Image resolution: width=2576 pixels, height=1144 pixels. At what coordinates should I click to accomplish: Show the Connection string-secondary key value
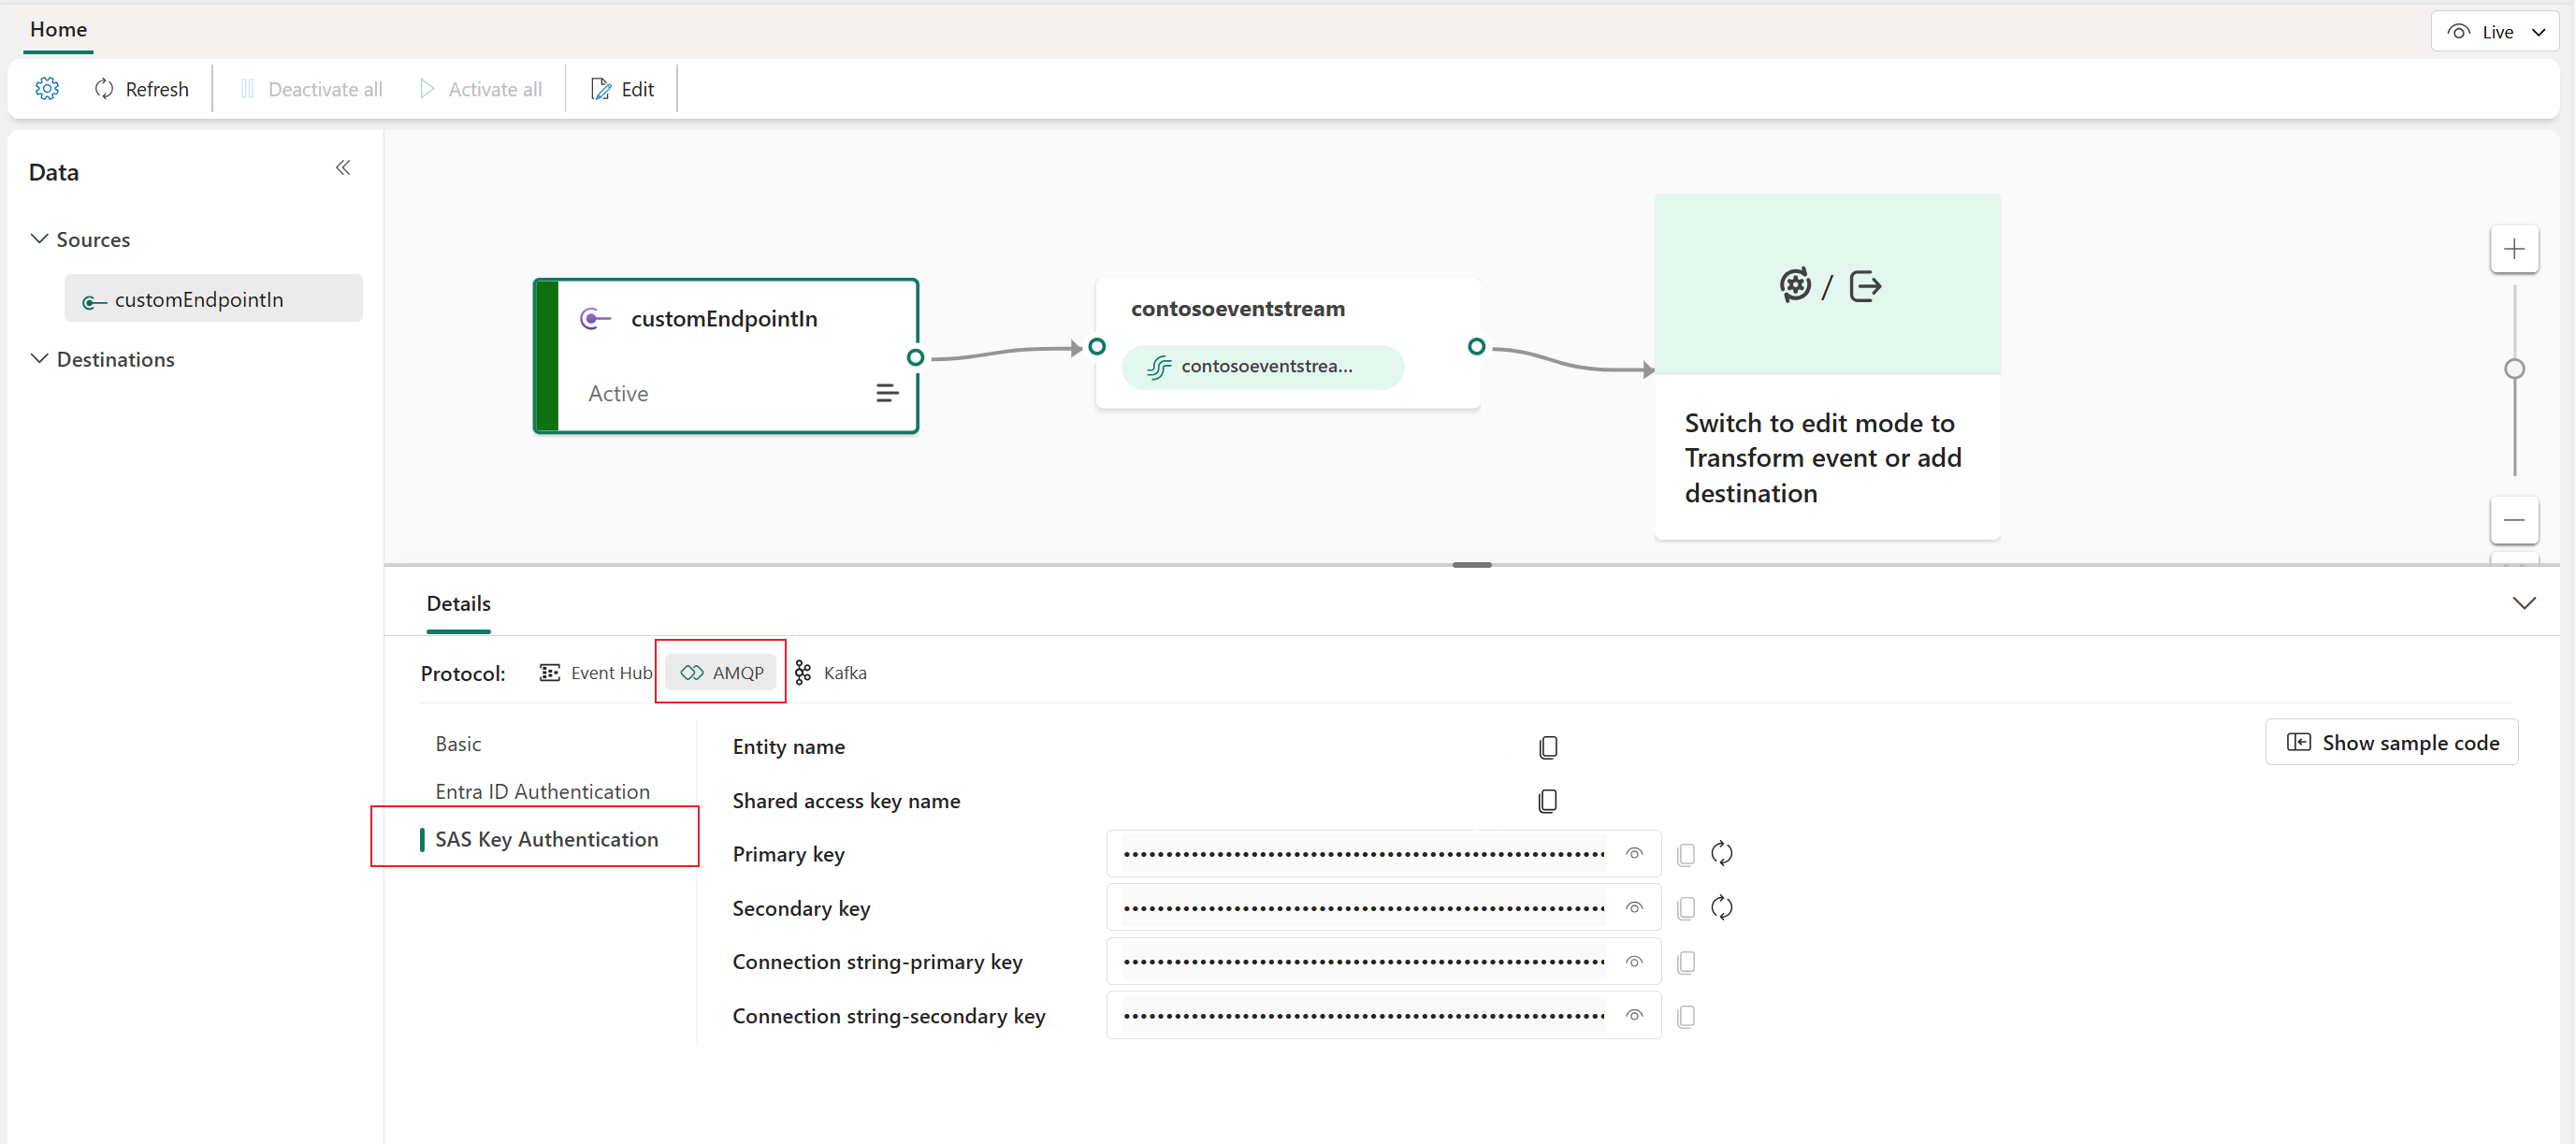1634,1015
